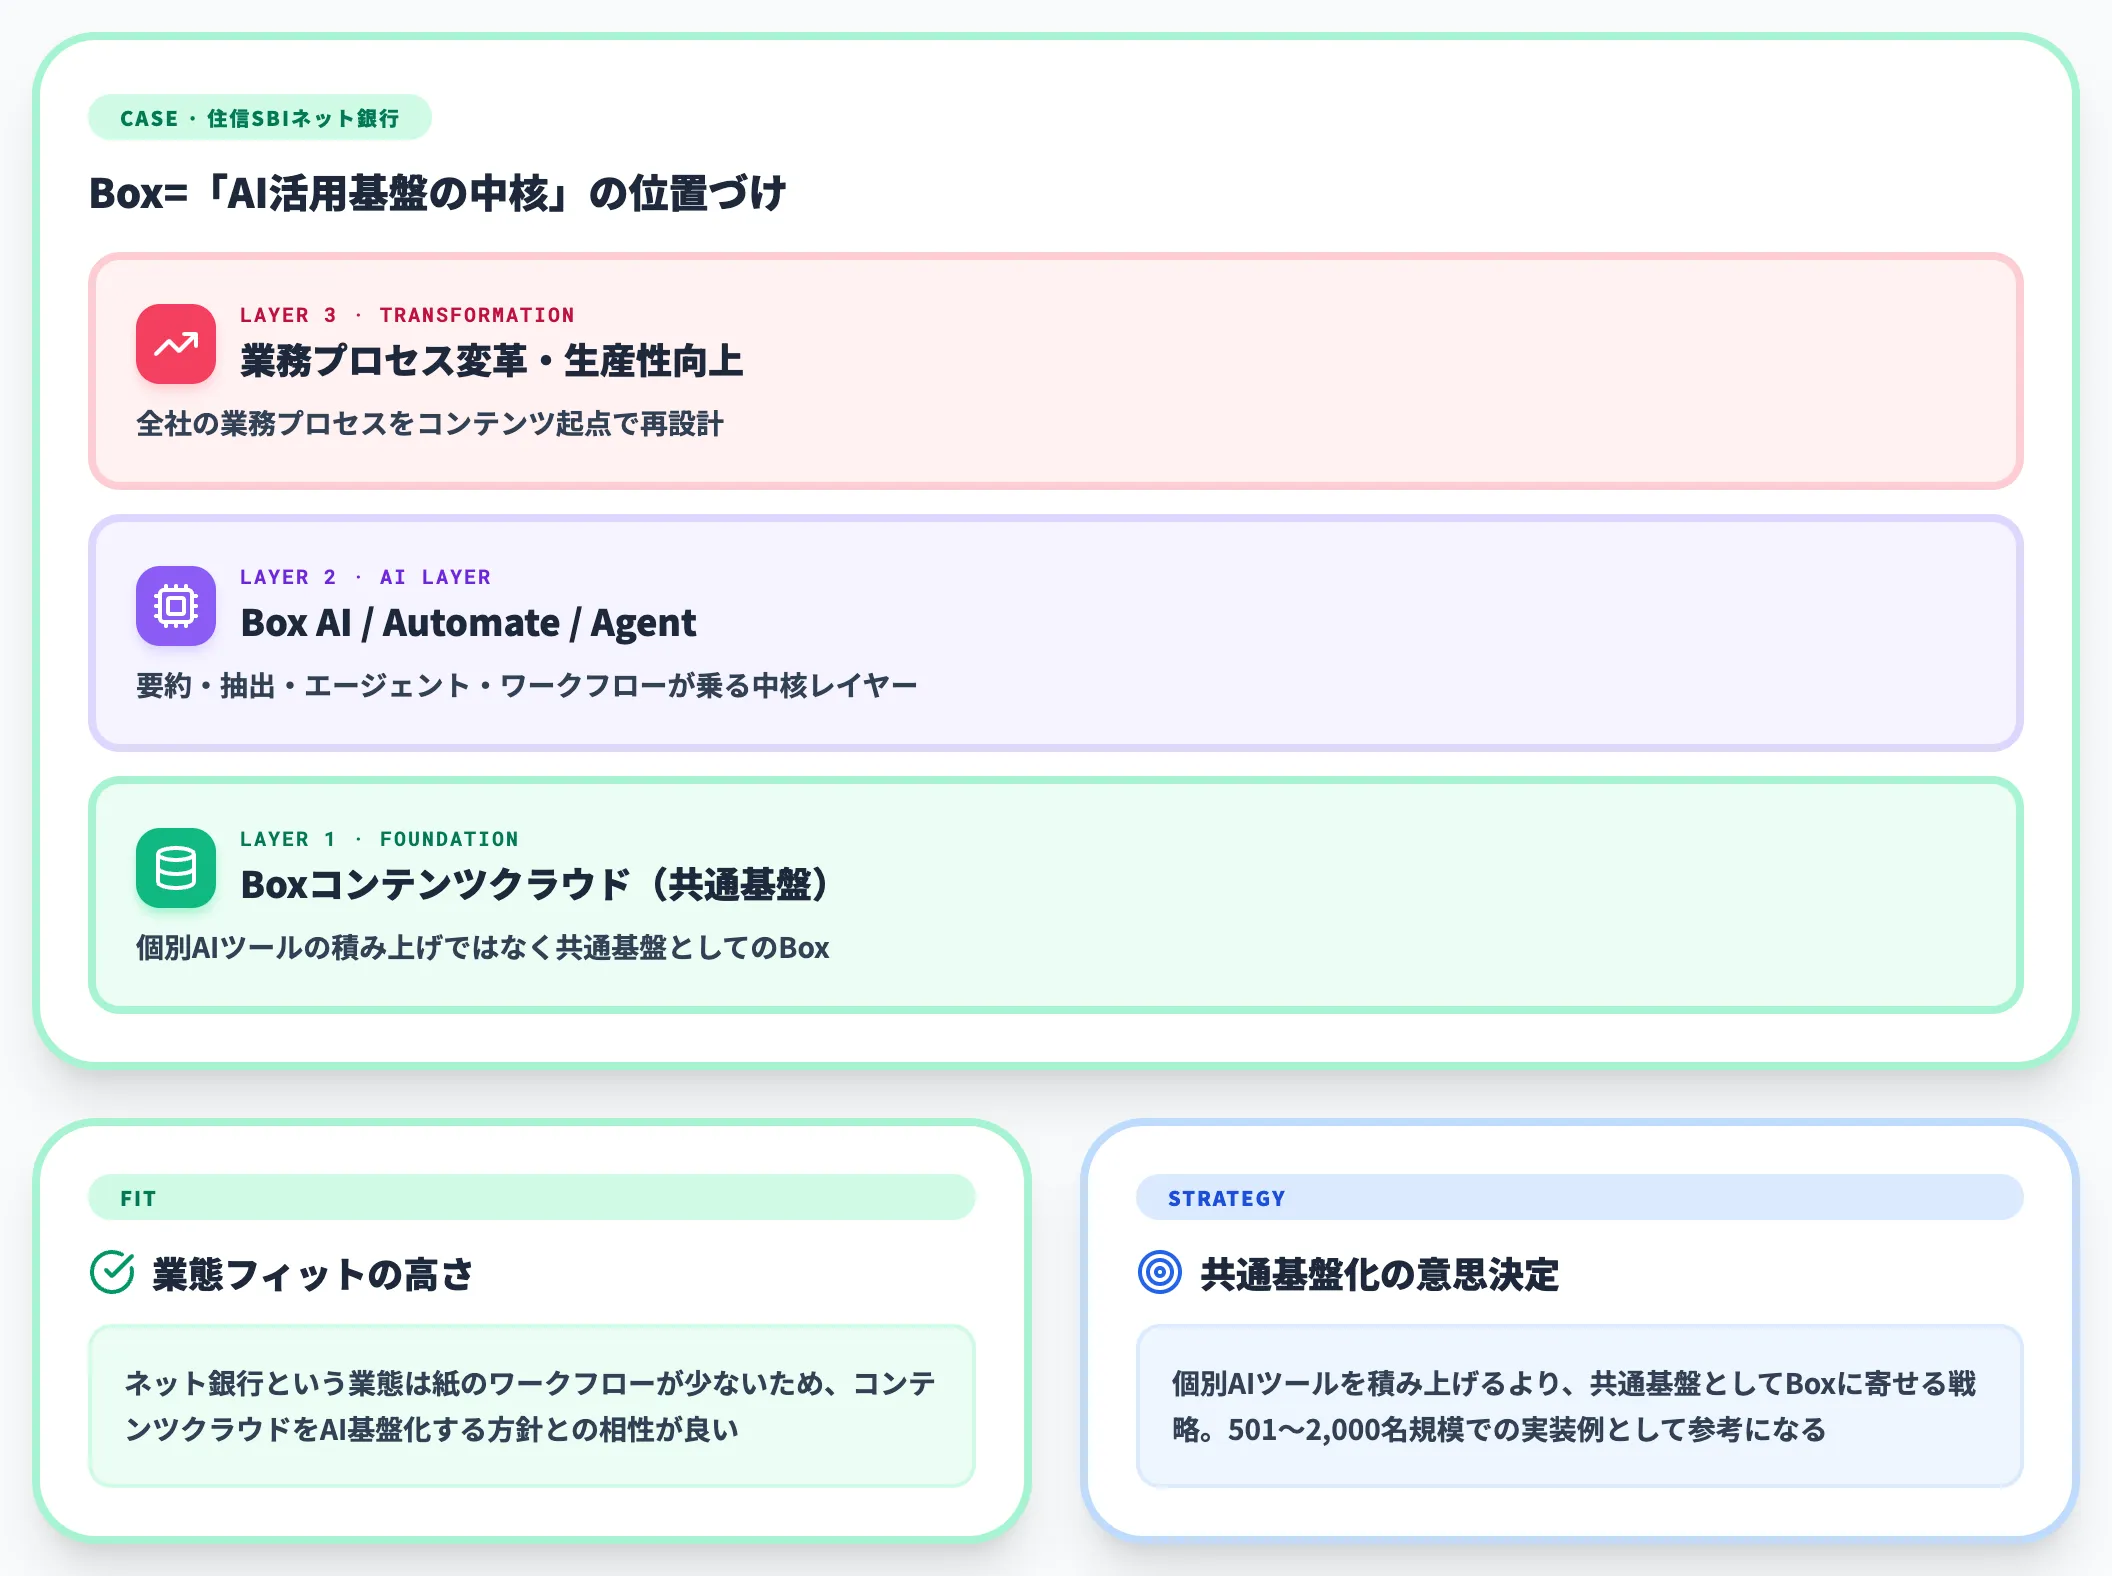Image resolution: width=2112 pixels, height=1576 pixels.
Task: Click the heading 業態フィットの高さ
Action: coord(312,1274)
